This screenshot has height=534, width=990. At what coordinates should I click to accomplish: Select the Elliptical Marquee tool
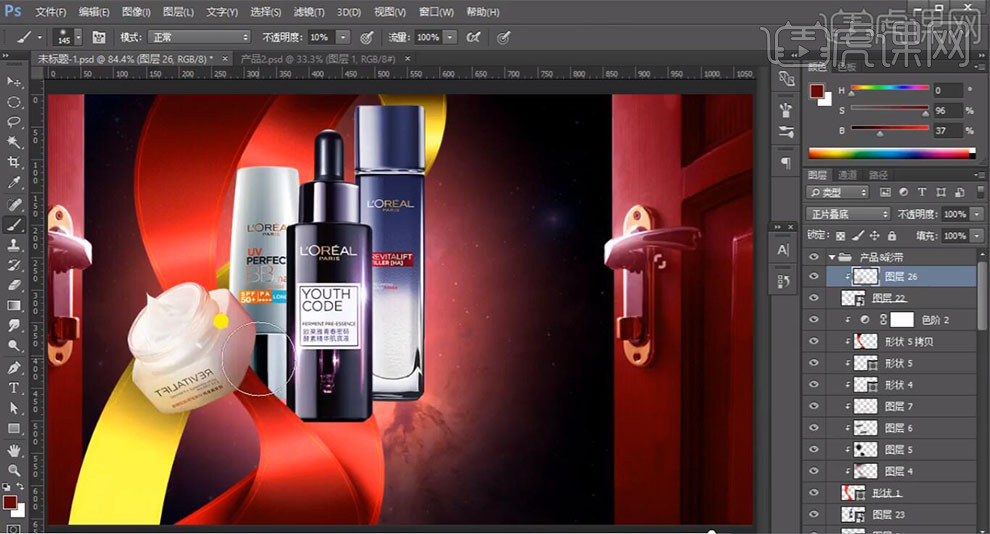pyautogui.click(x=13, y=102)
